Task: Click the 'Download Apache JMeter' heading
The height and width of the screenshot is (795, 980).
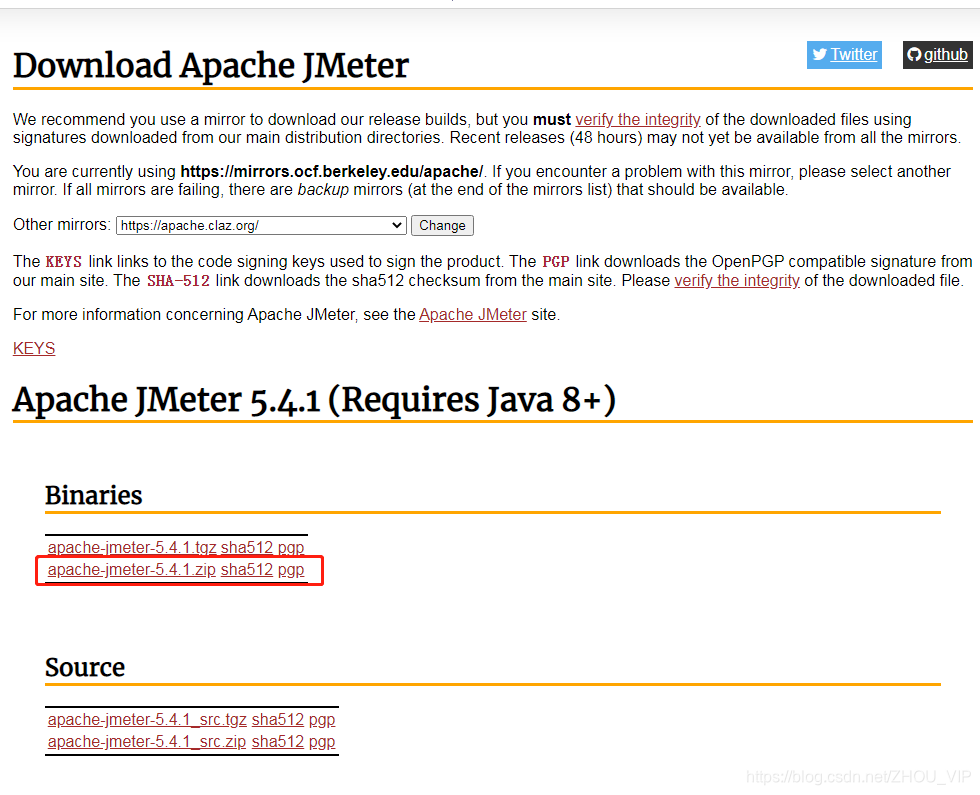Action: (211, 66)
